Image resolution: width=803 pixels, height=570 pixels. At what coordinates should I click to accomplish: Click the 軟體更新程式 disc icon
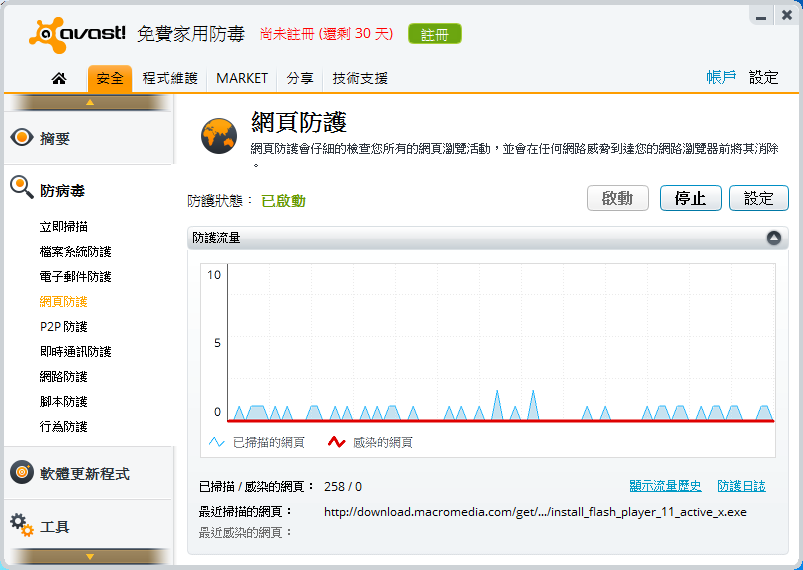pos(22,473)
